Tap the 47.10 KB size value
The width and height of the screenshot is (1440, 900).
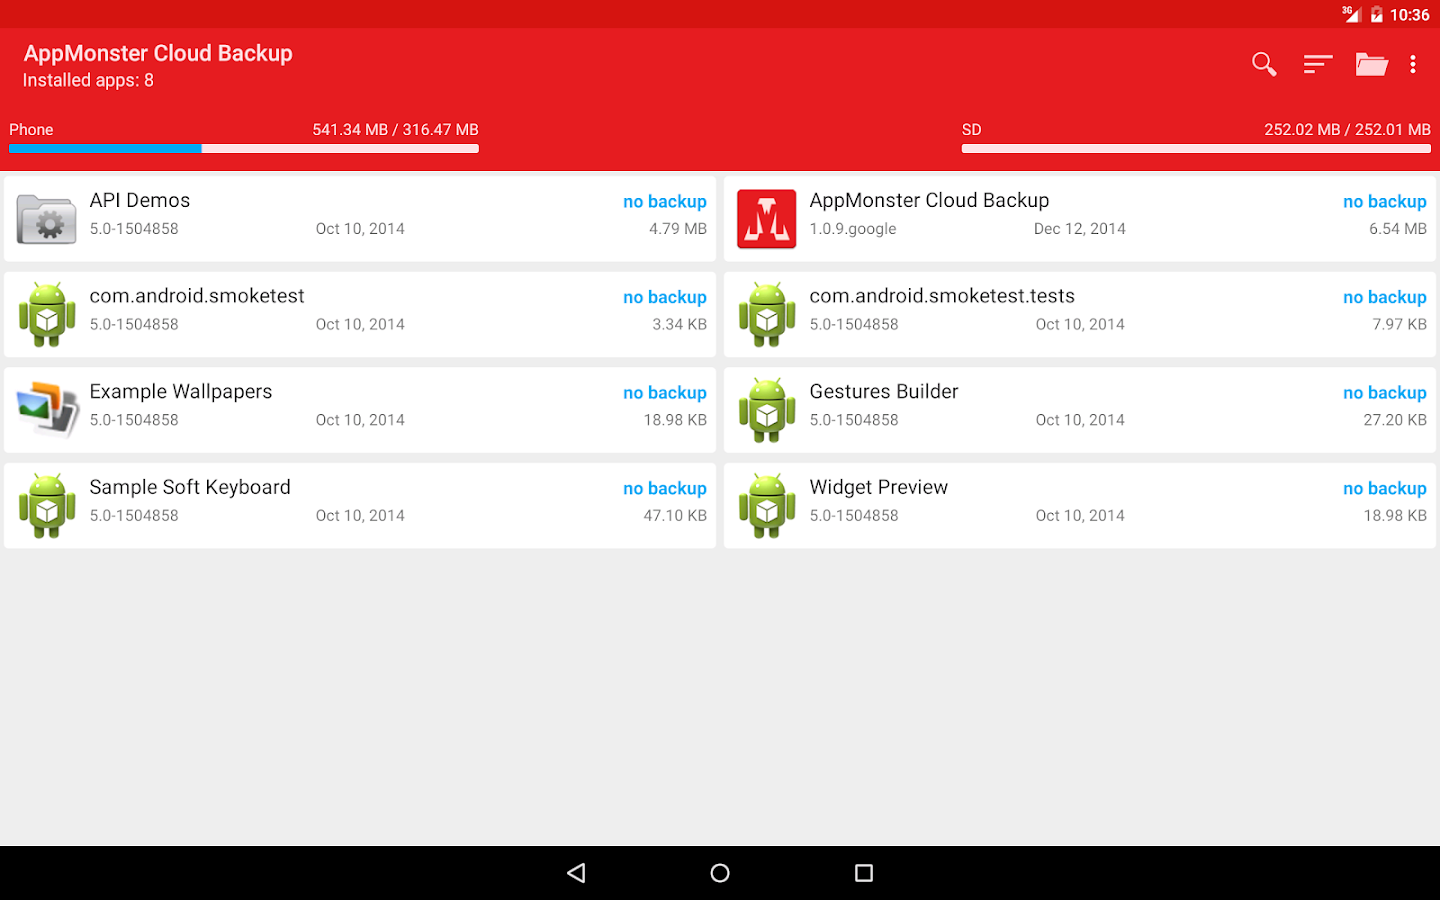tap(675, 516)
